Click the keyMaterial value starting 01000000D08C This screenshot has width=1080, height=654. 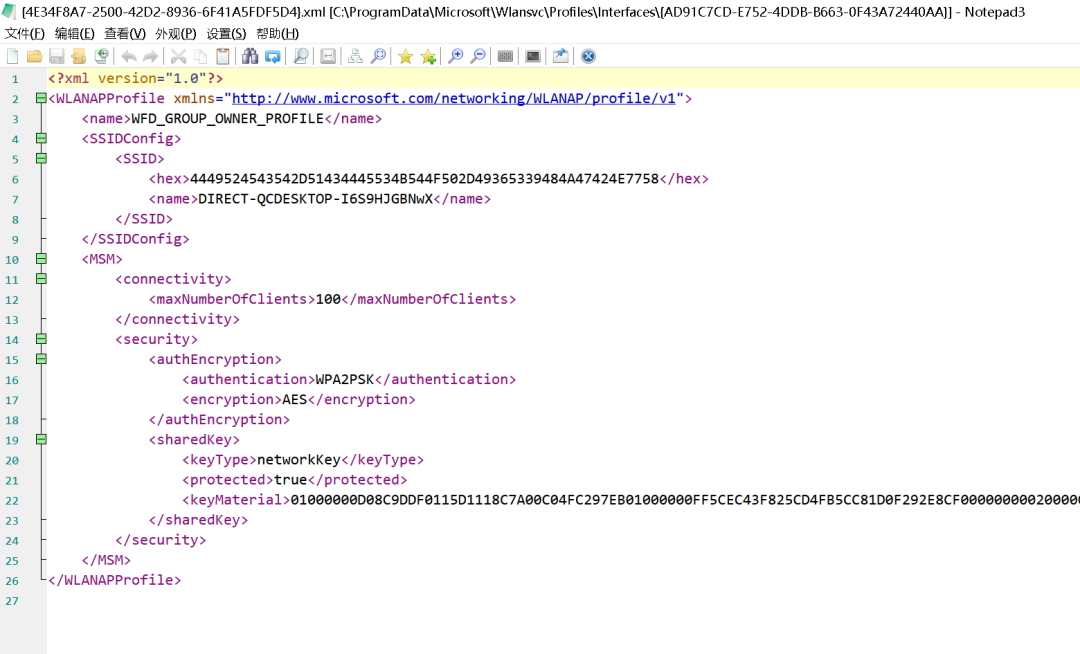[x=685, y=500]
